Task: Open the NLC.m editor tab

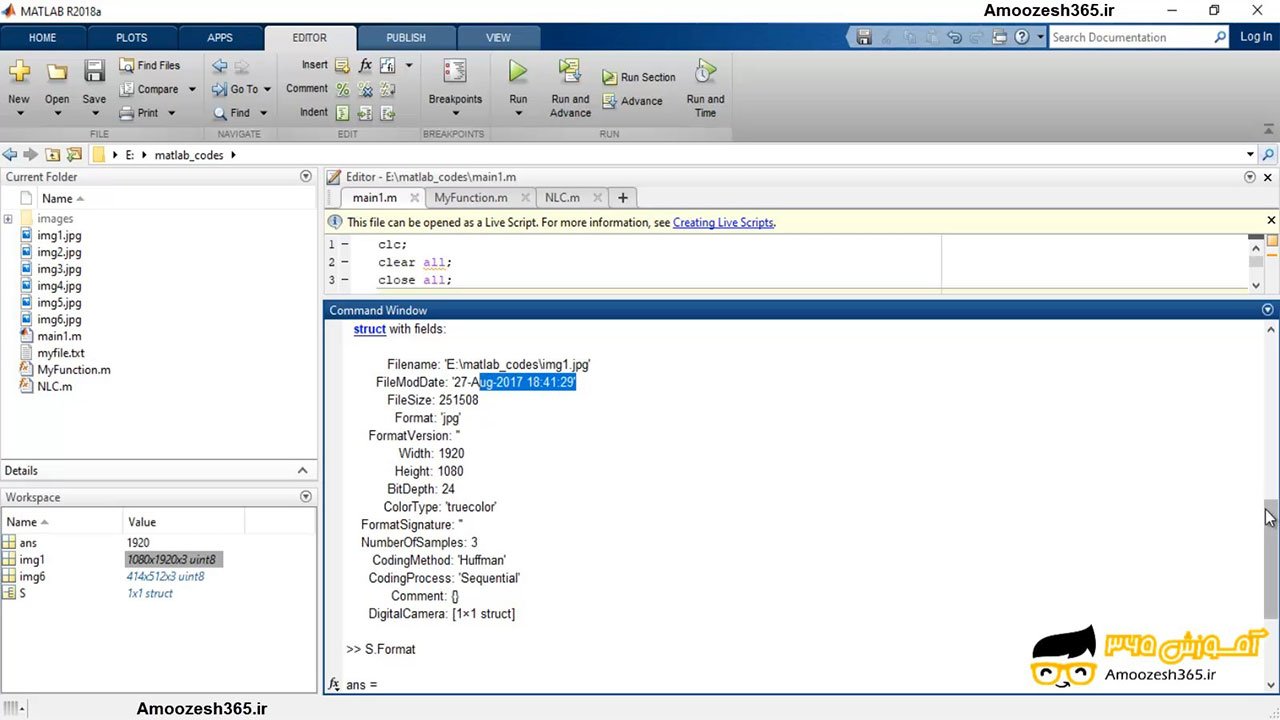Action: pyautogui.click(x=561, y=198)
